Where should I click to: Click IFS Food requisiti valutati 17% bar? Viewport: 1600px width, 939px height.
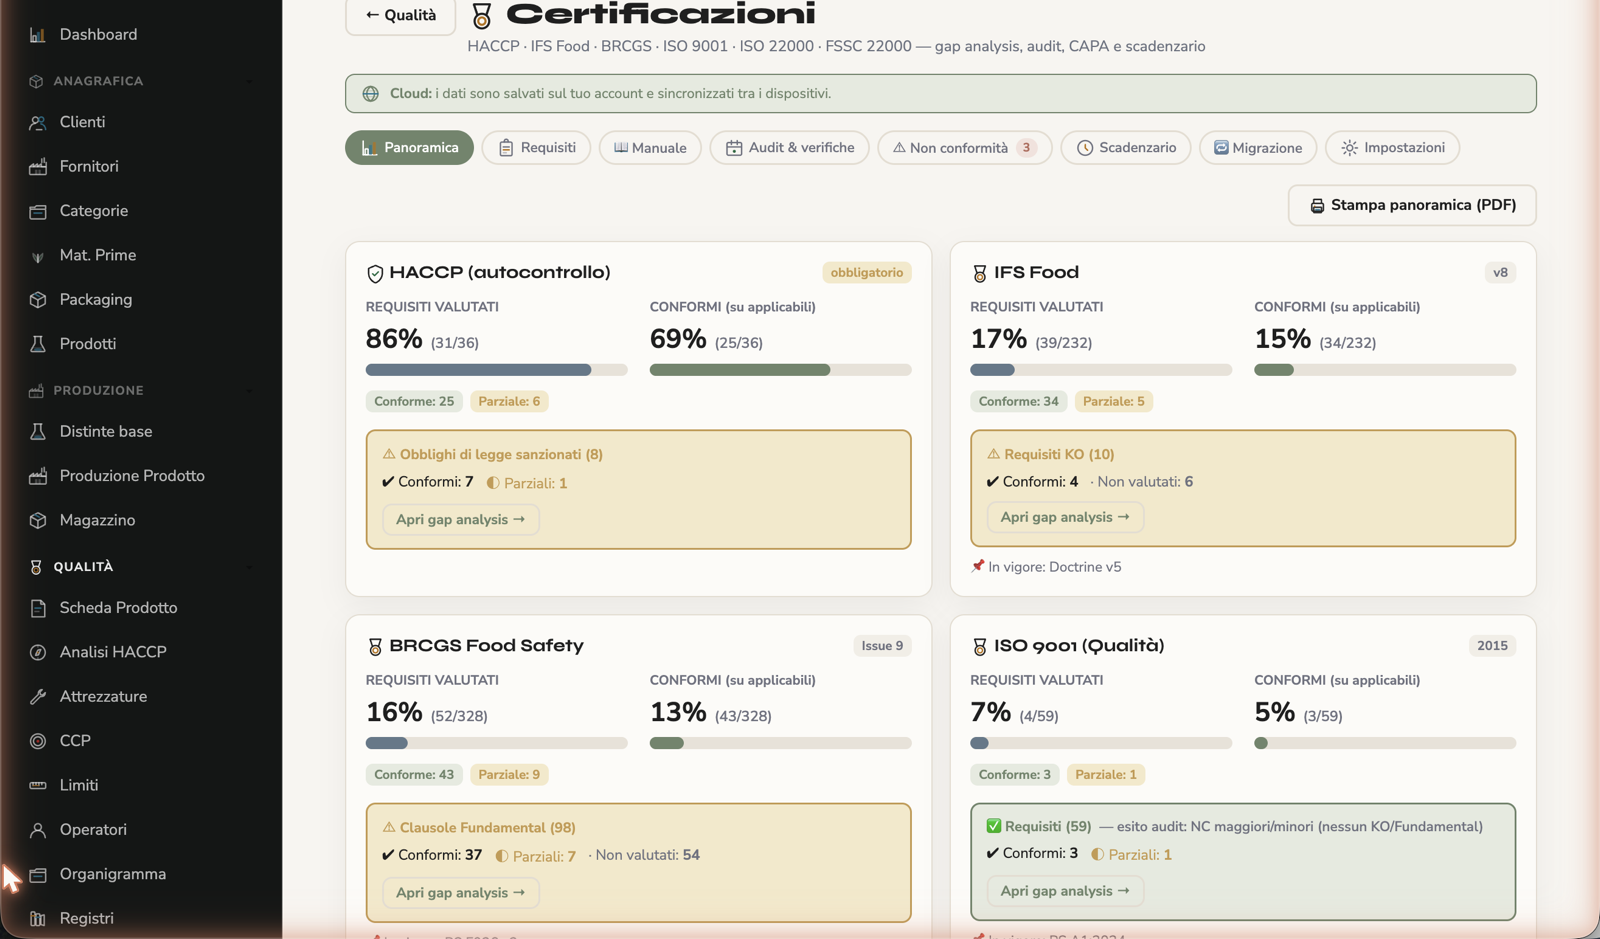pyautogui.click(x=1100, y=370)
